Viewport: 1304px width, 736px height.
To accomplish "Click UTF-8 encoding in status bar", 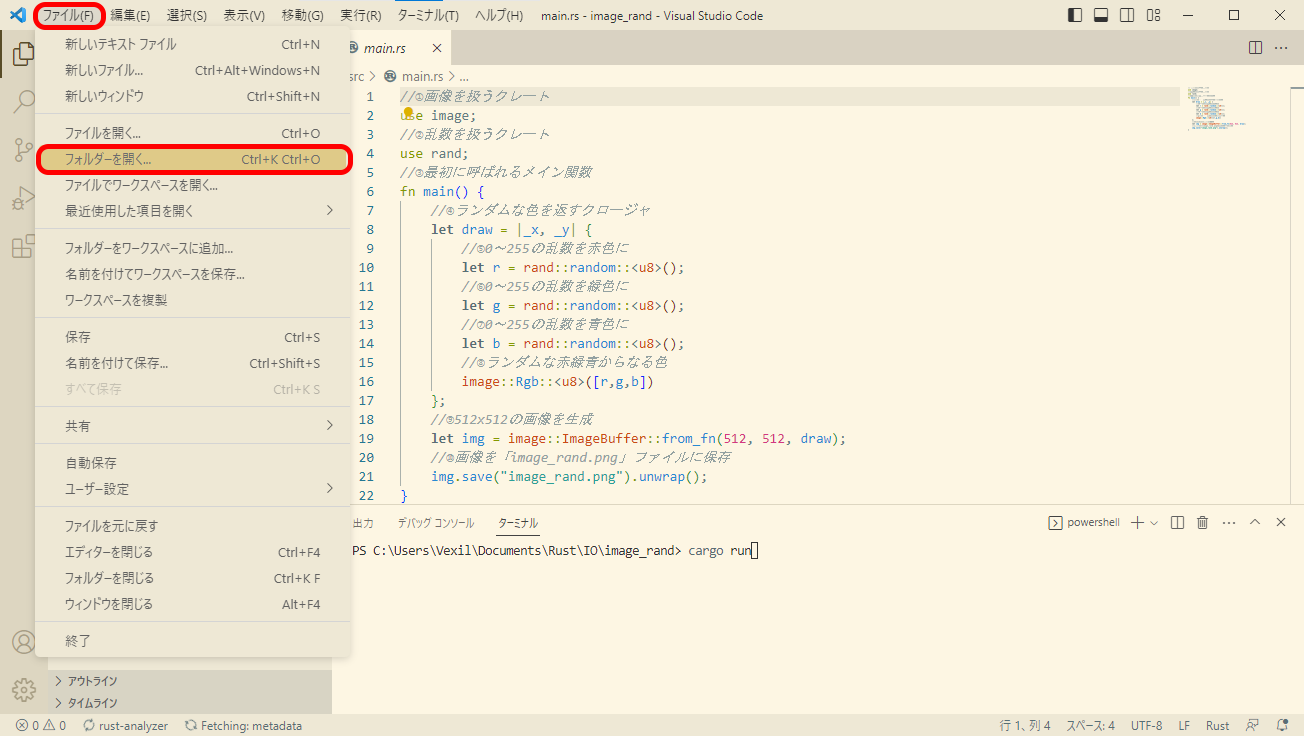I will [x=1146, y=726].
